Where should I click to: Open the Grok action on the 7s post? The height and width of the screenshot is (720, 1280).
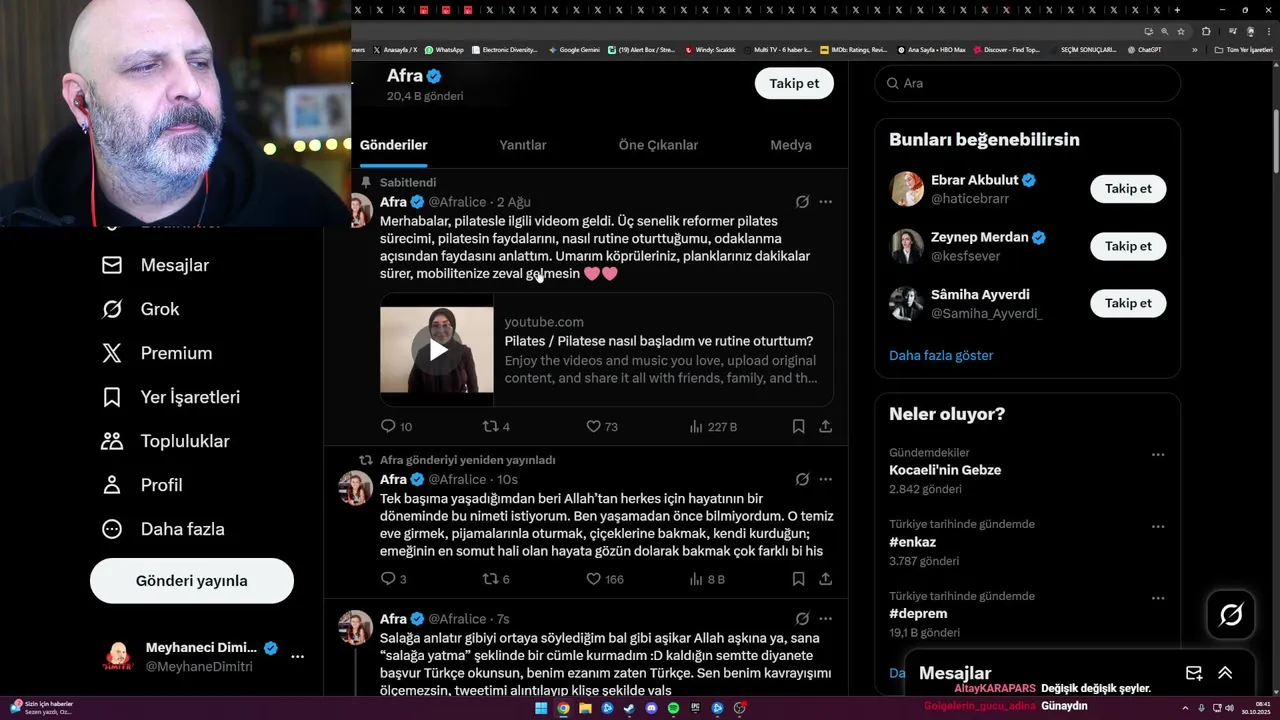(x=802, y=619)
